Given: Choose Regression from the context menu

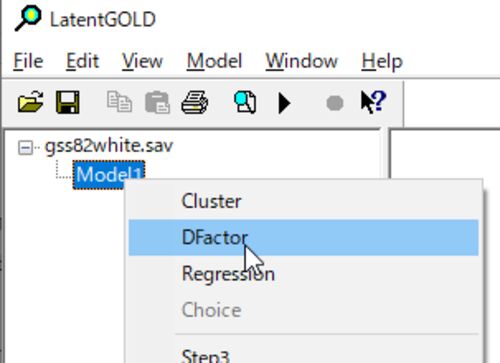Looking at the screenshot, I should pyautogui.click(x=303, y=274).
